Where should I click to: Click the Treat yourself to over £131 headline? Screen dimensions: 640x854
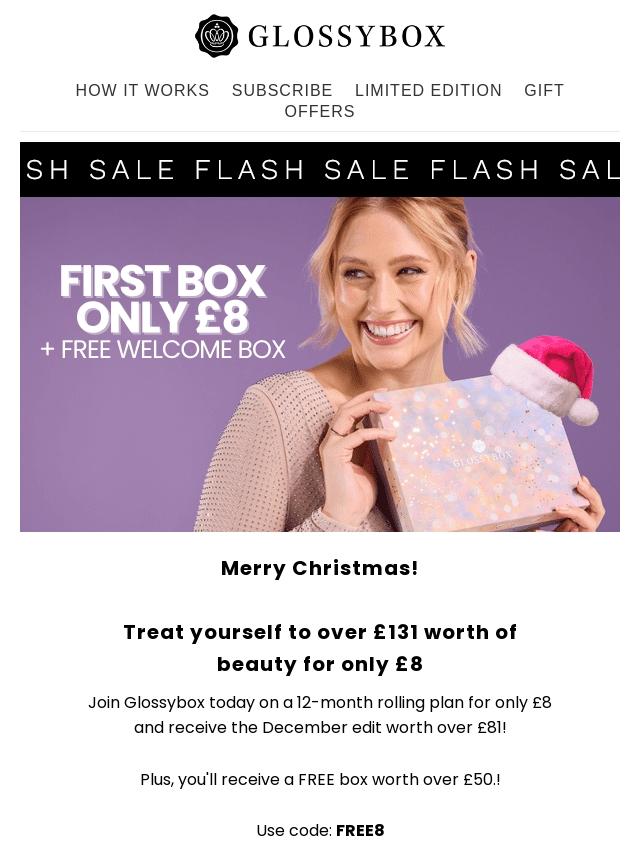click(x=320, y=648)
